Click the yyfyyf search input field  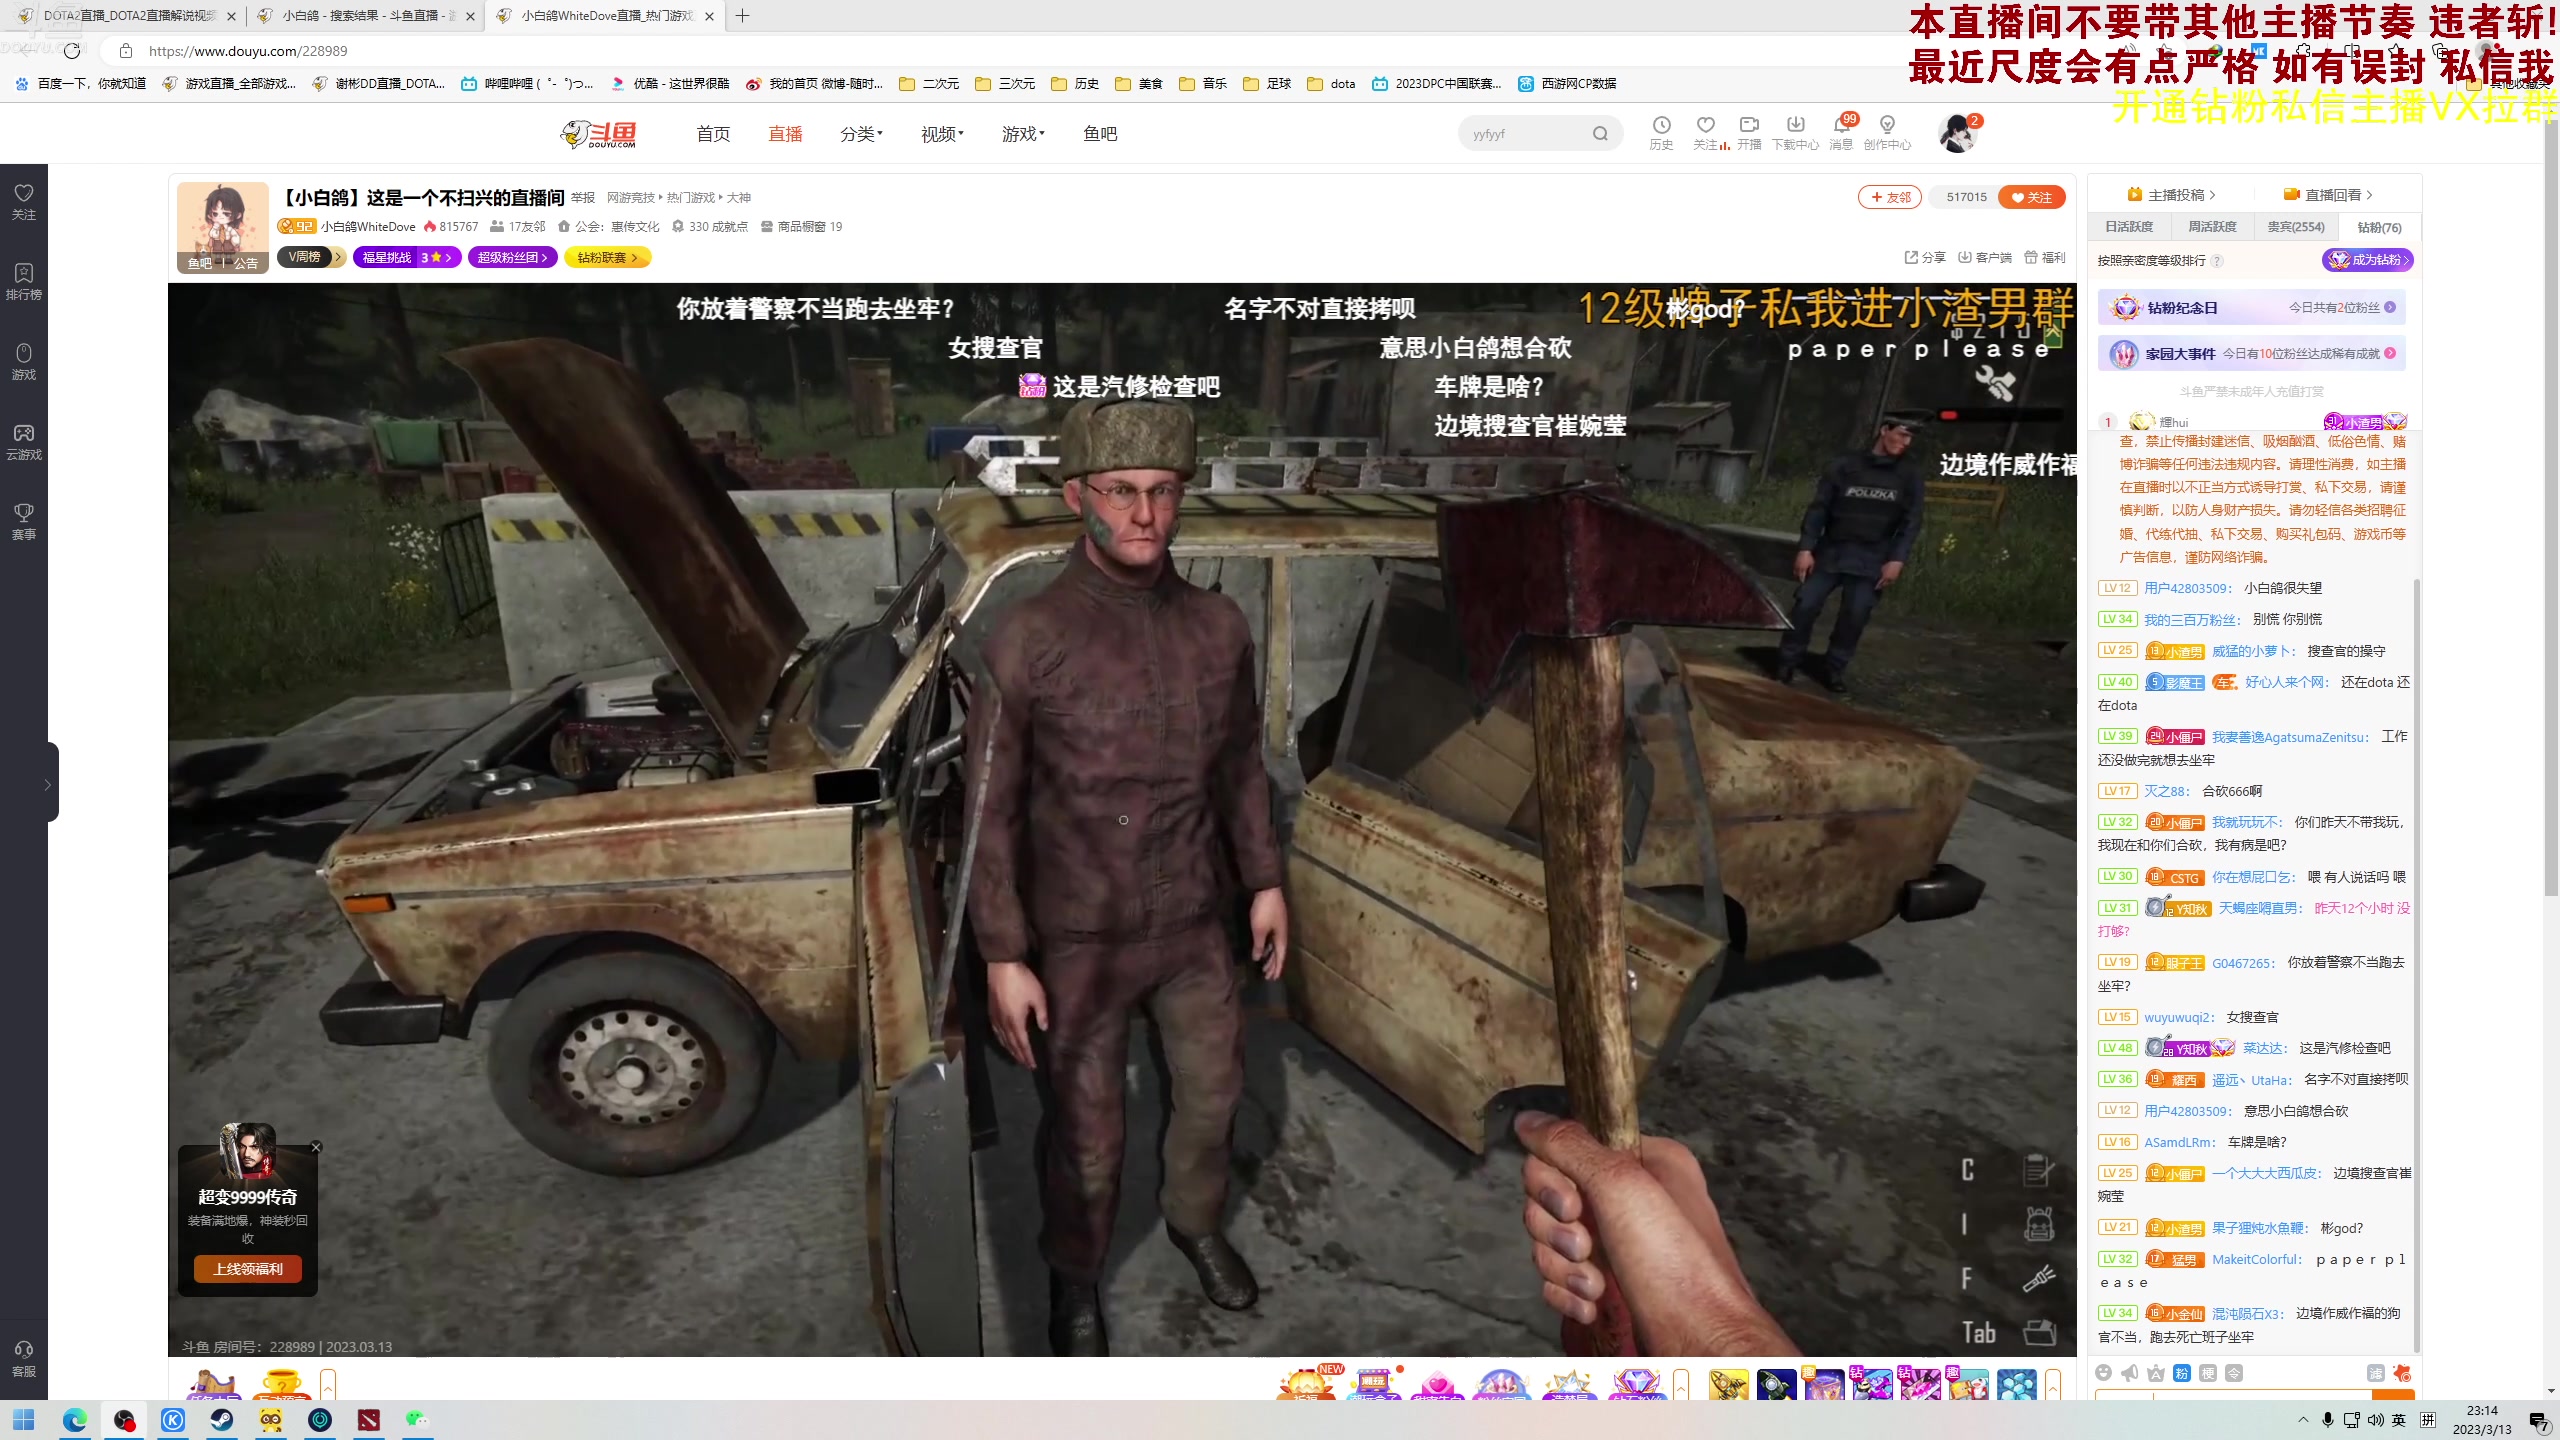pyautogui.click(x=1526, y=134)
